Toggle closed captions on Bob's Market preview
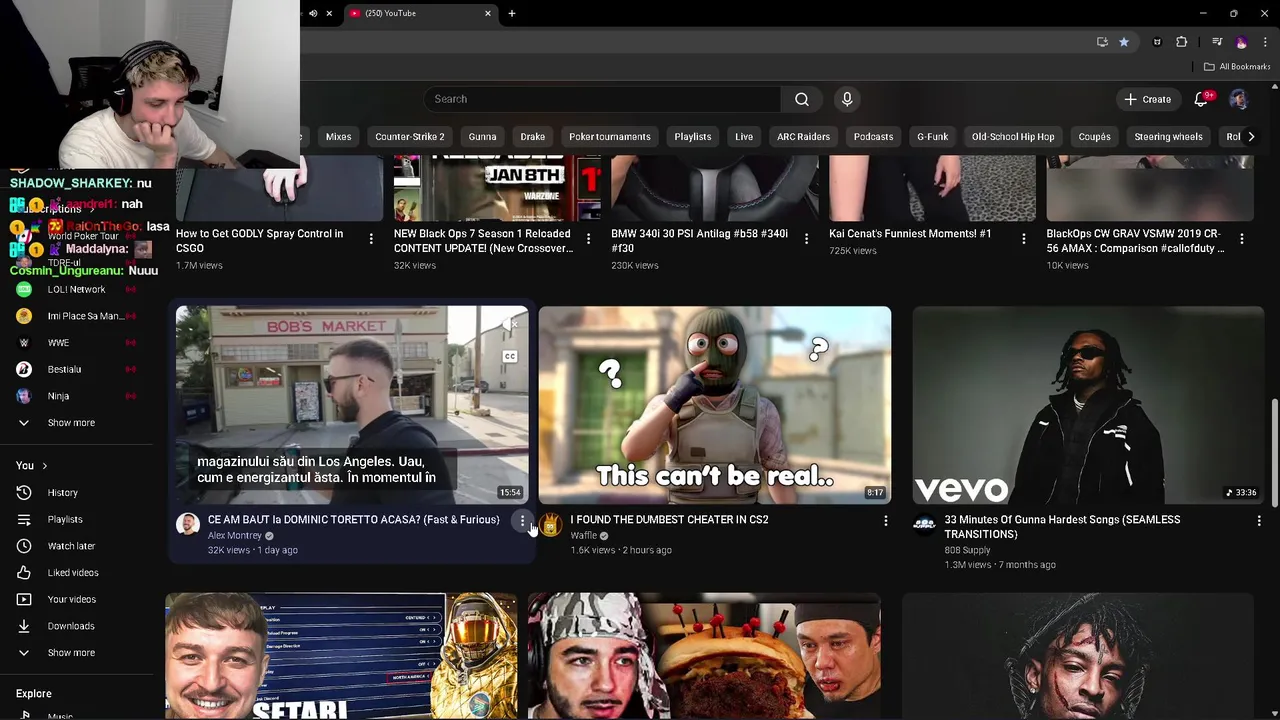 510,357
